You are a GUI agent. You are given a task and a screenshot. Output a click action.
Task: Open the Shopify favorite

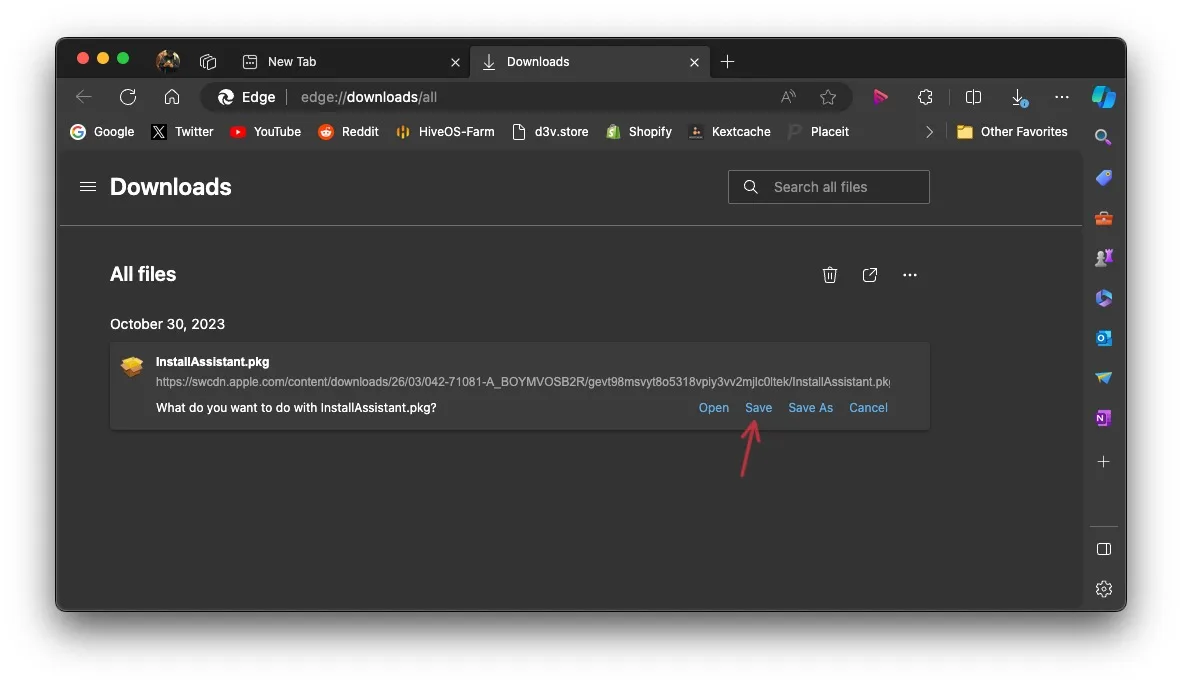point(639,132)
